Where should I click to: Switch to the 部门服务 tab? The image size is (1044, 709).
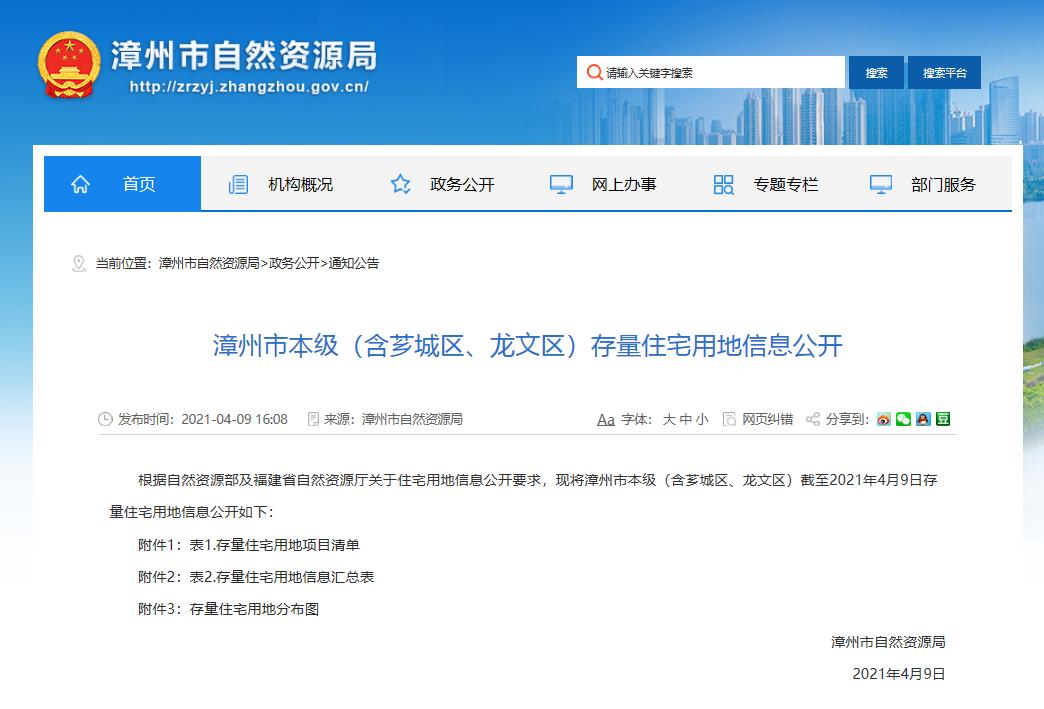coord(944,184)
